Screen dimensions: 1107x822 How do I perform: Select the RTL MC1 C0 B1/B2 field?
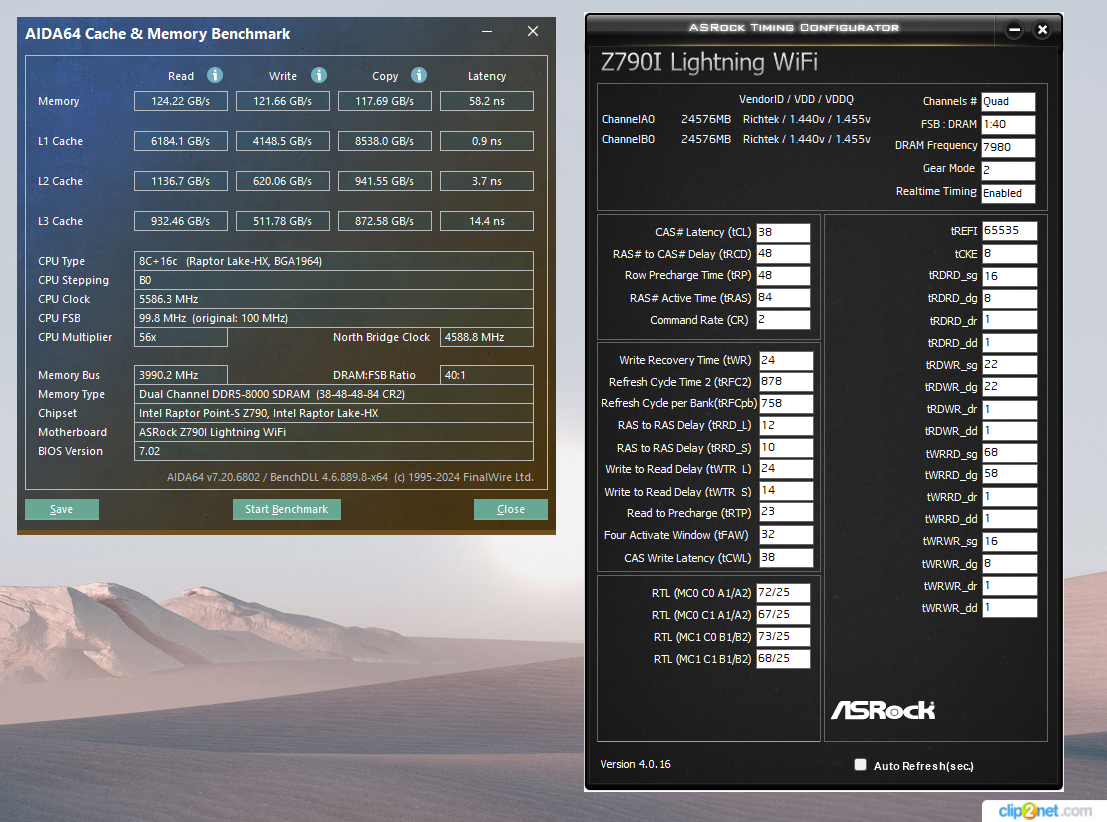coord(783,636)
